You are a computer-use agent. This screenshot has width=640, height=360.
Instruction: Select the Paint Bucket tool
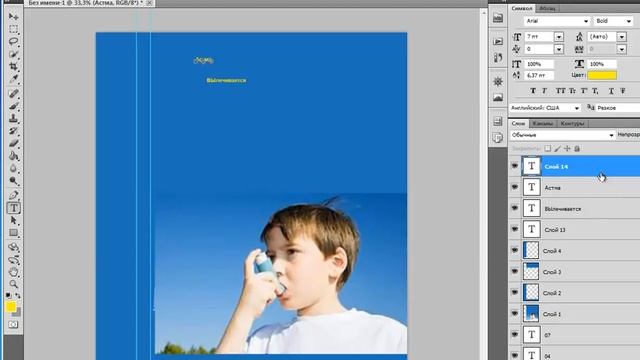point(13,156)
